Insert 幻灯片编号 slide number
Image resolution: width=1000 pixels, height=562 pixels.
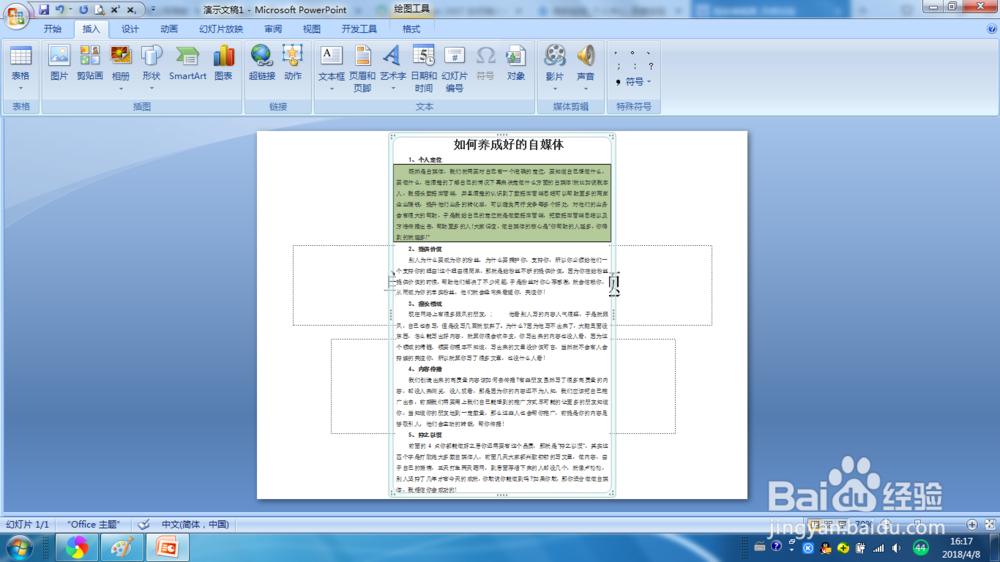coord(454,68)
